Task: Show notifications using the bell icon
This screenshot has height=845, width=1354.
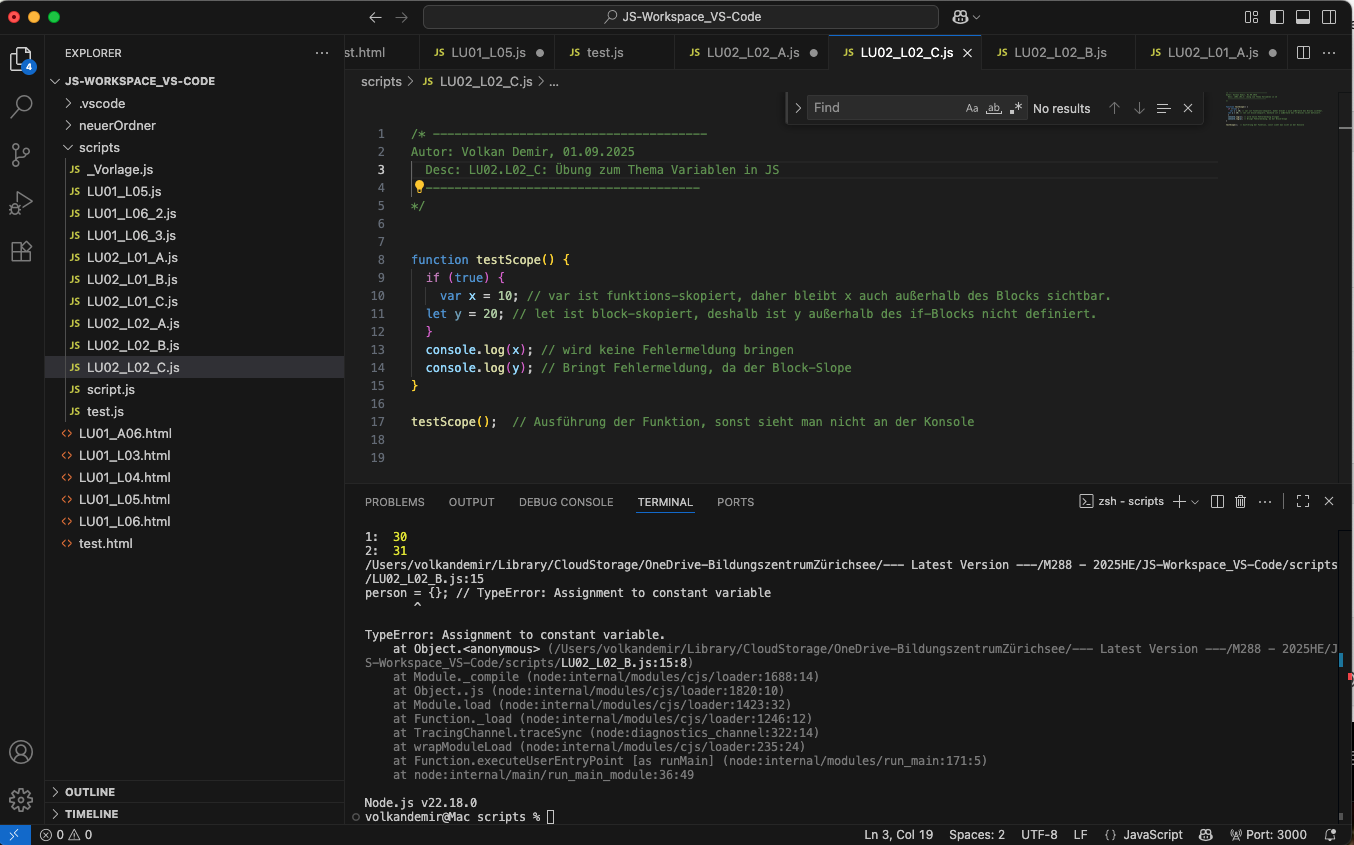Action: 1330,834
